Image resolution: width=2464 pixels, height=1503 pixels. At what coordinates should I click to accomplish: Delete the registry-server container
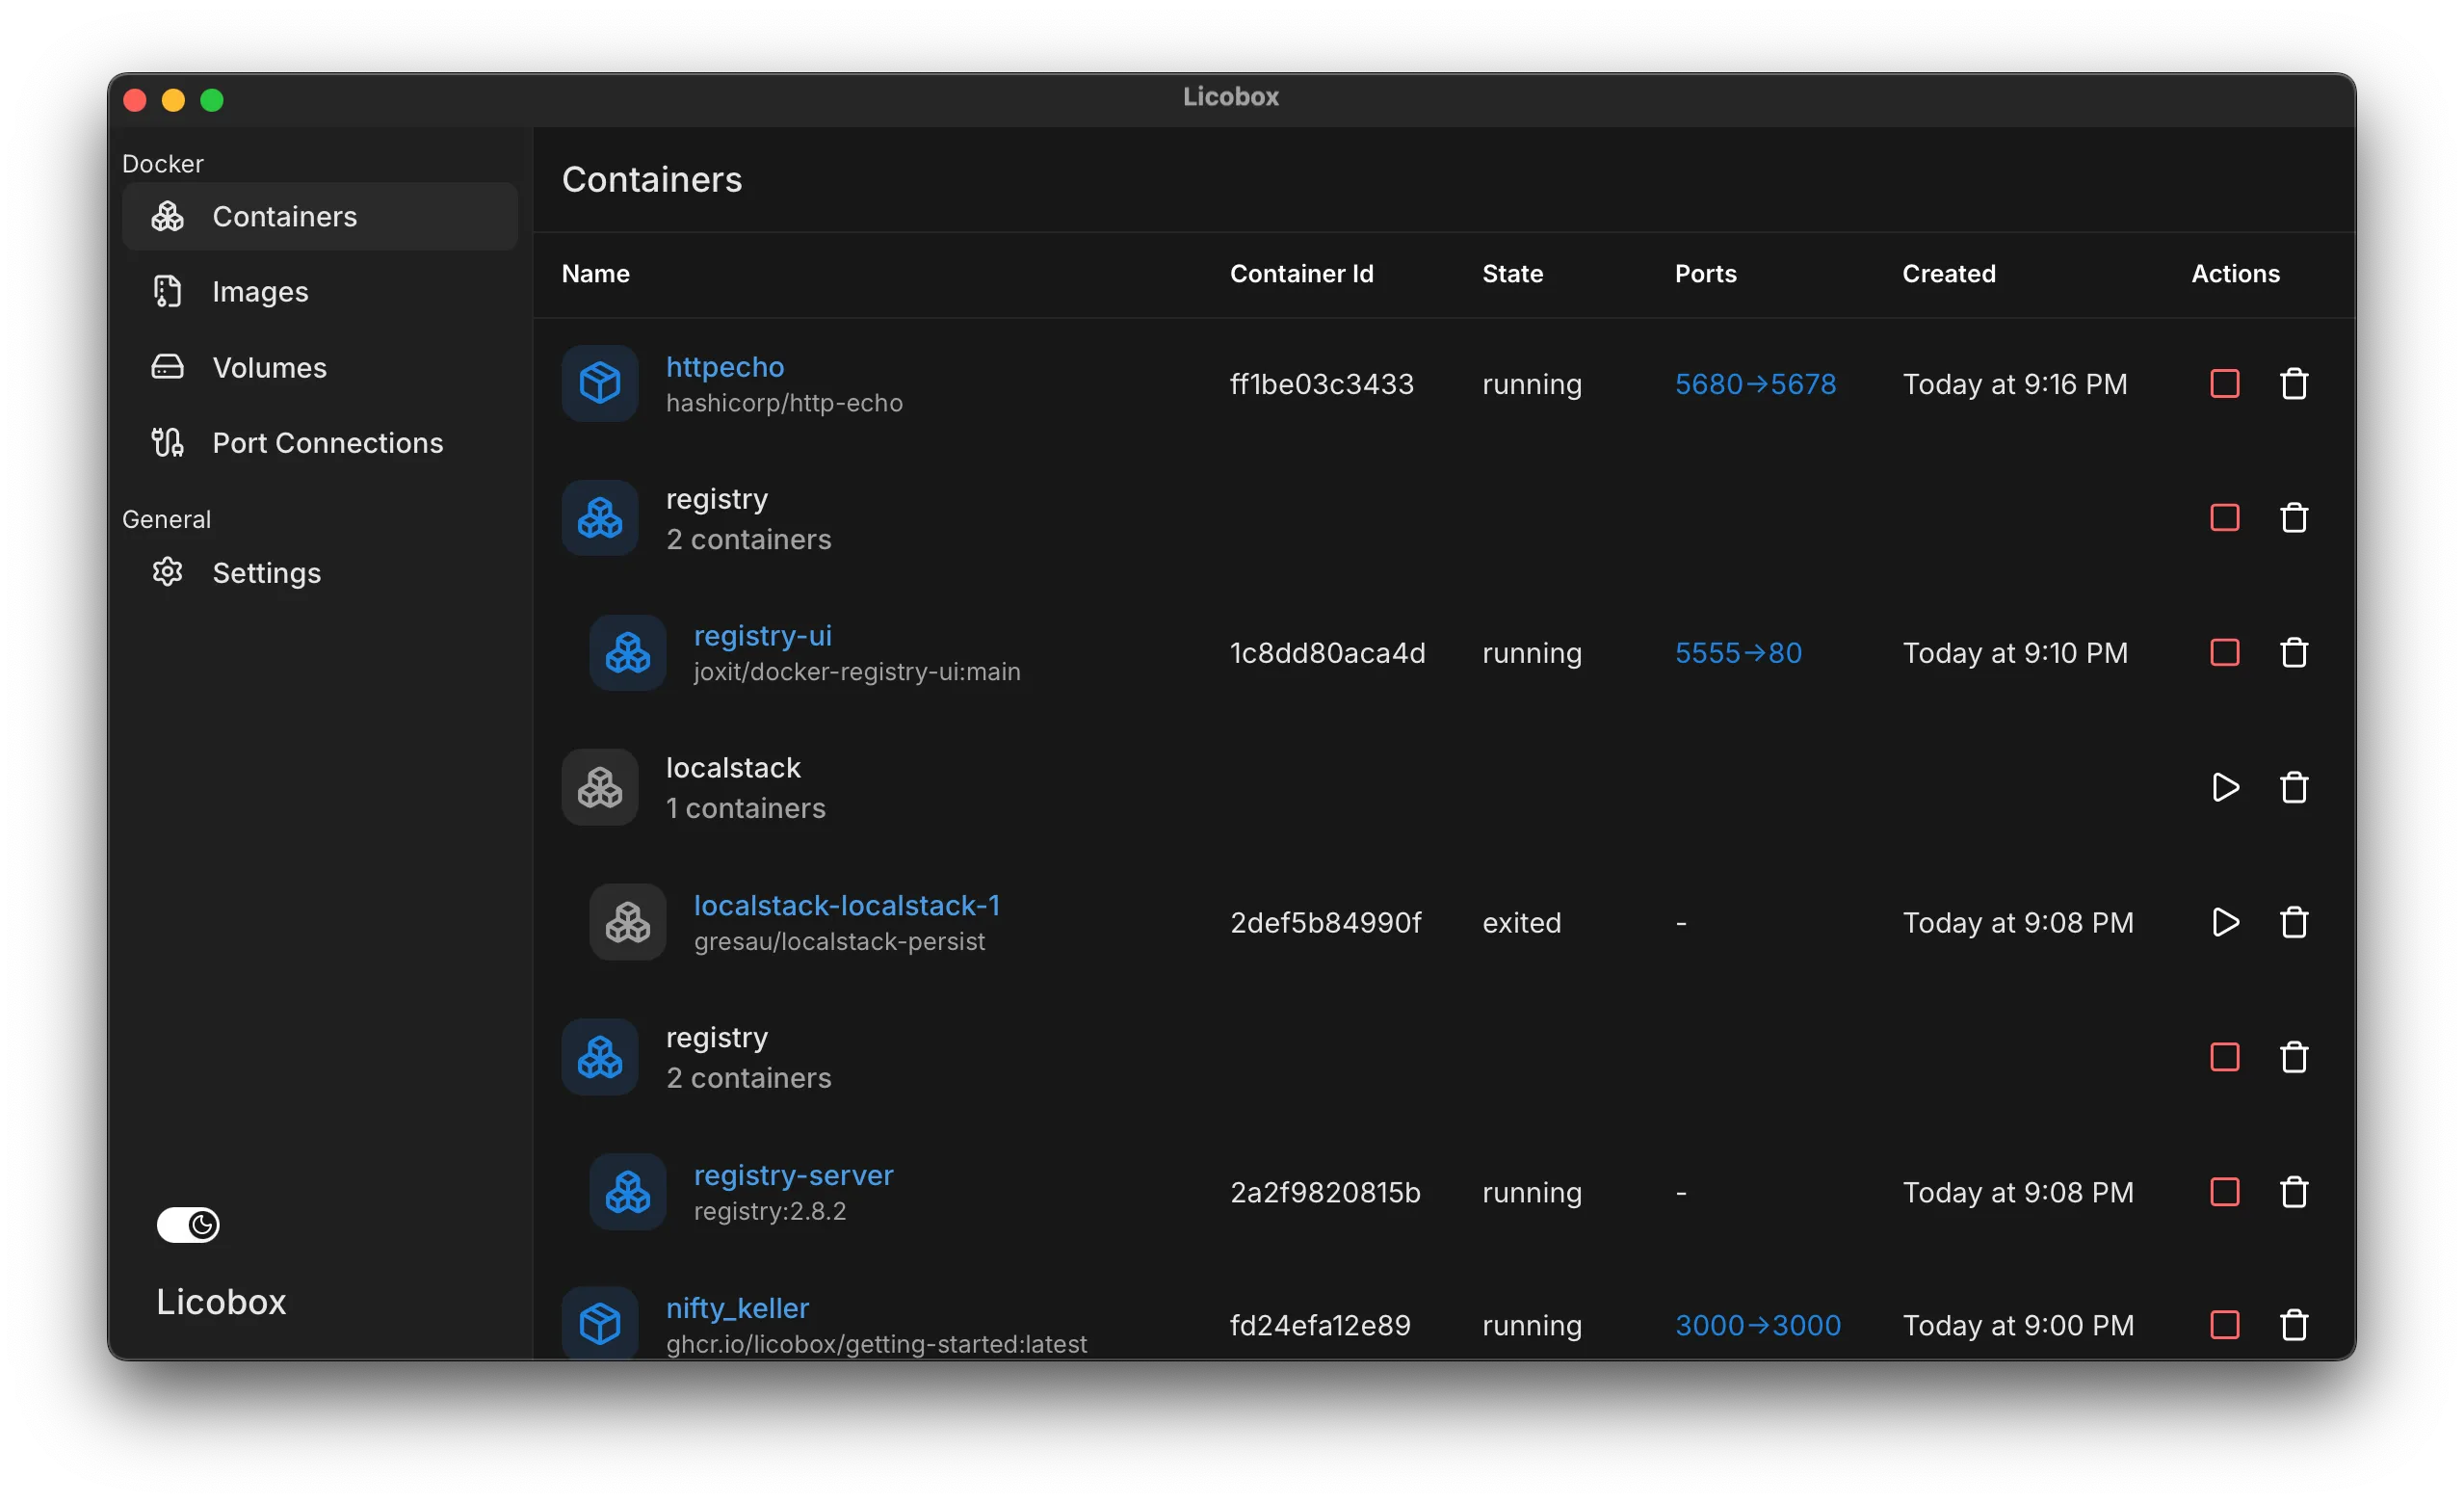pos(2294,1191)
